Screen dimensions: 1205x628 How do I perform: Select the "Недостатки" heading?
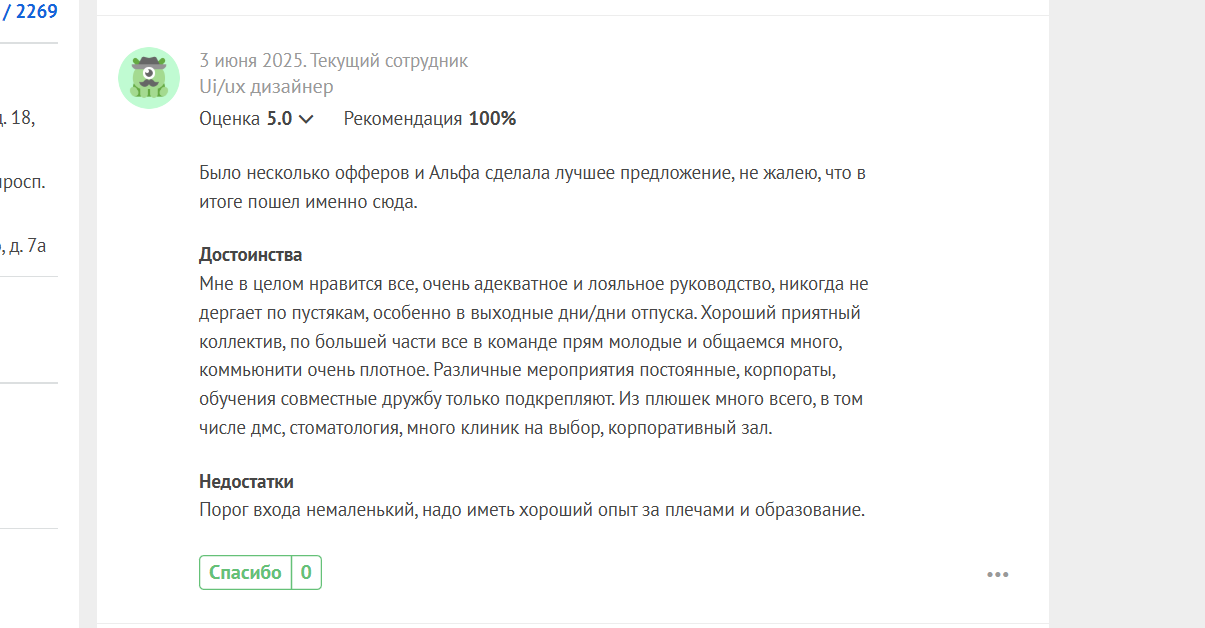point(246,482)
